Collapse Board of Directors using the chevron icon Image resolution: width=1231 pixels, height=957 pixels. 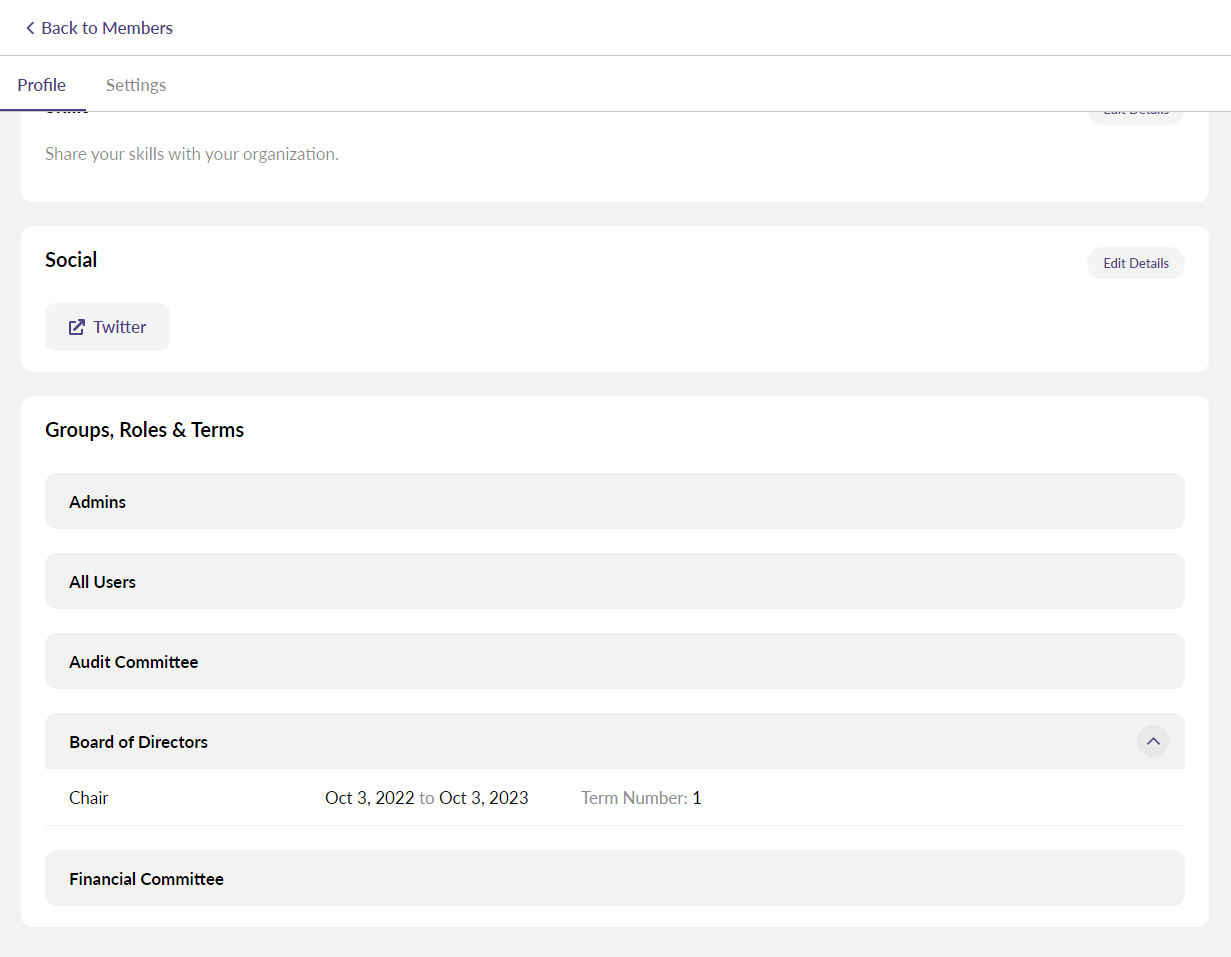[1152, 741]
